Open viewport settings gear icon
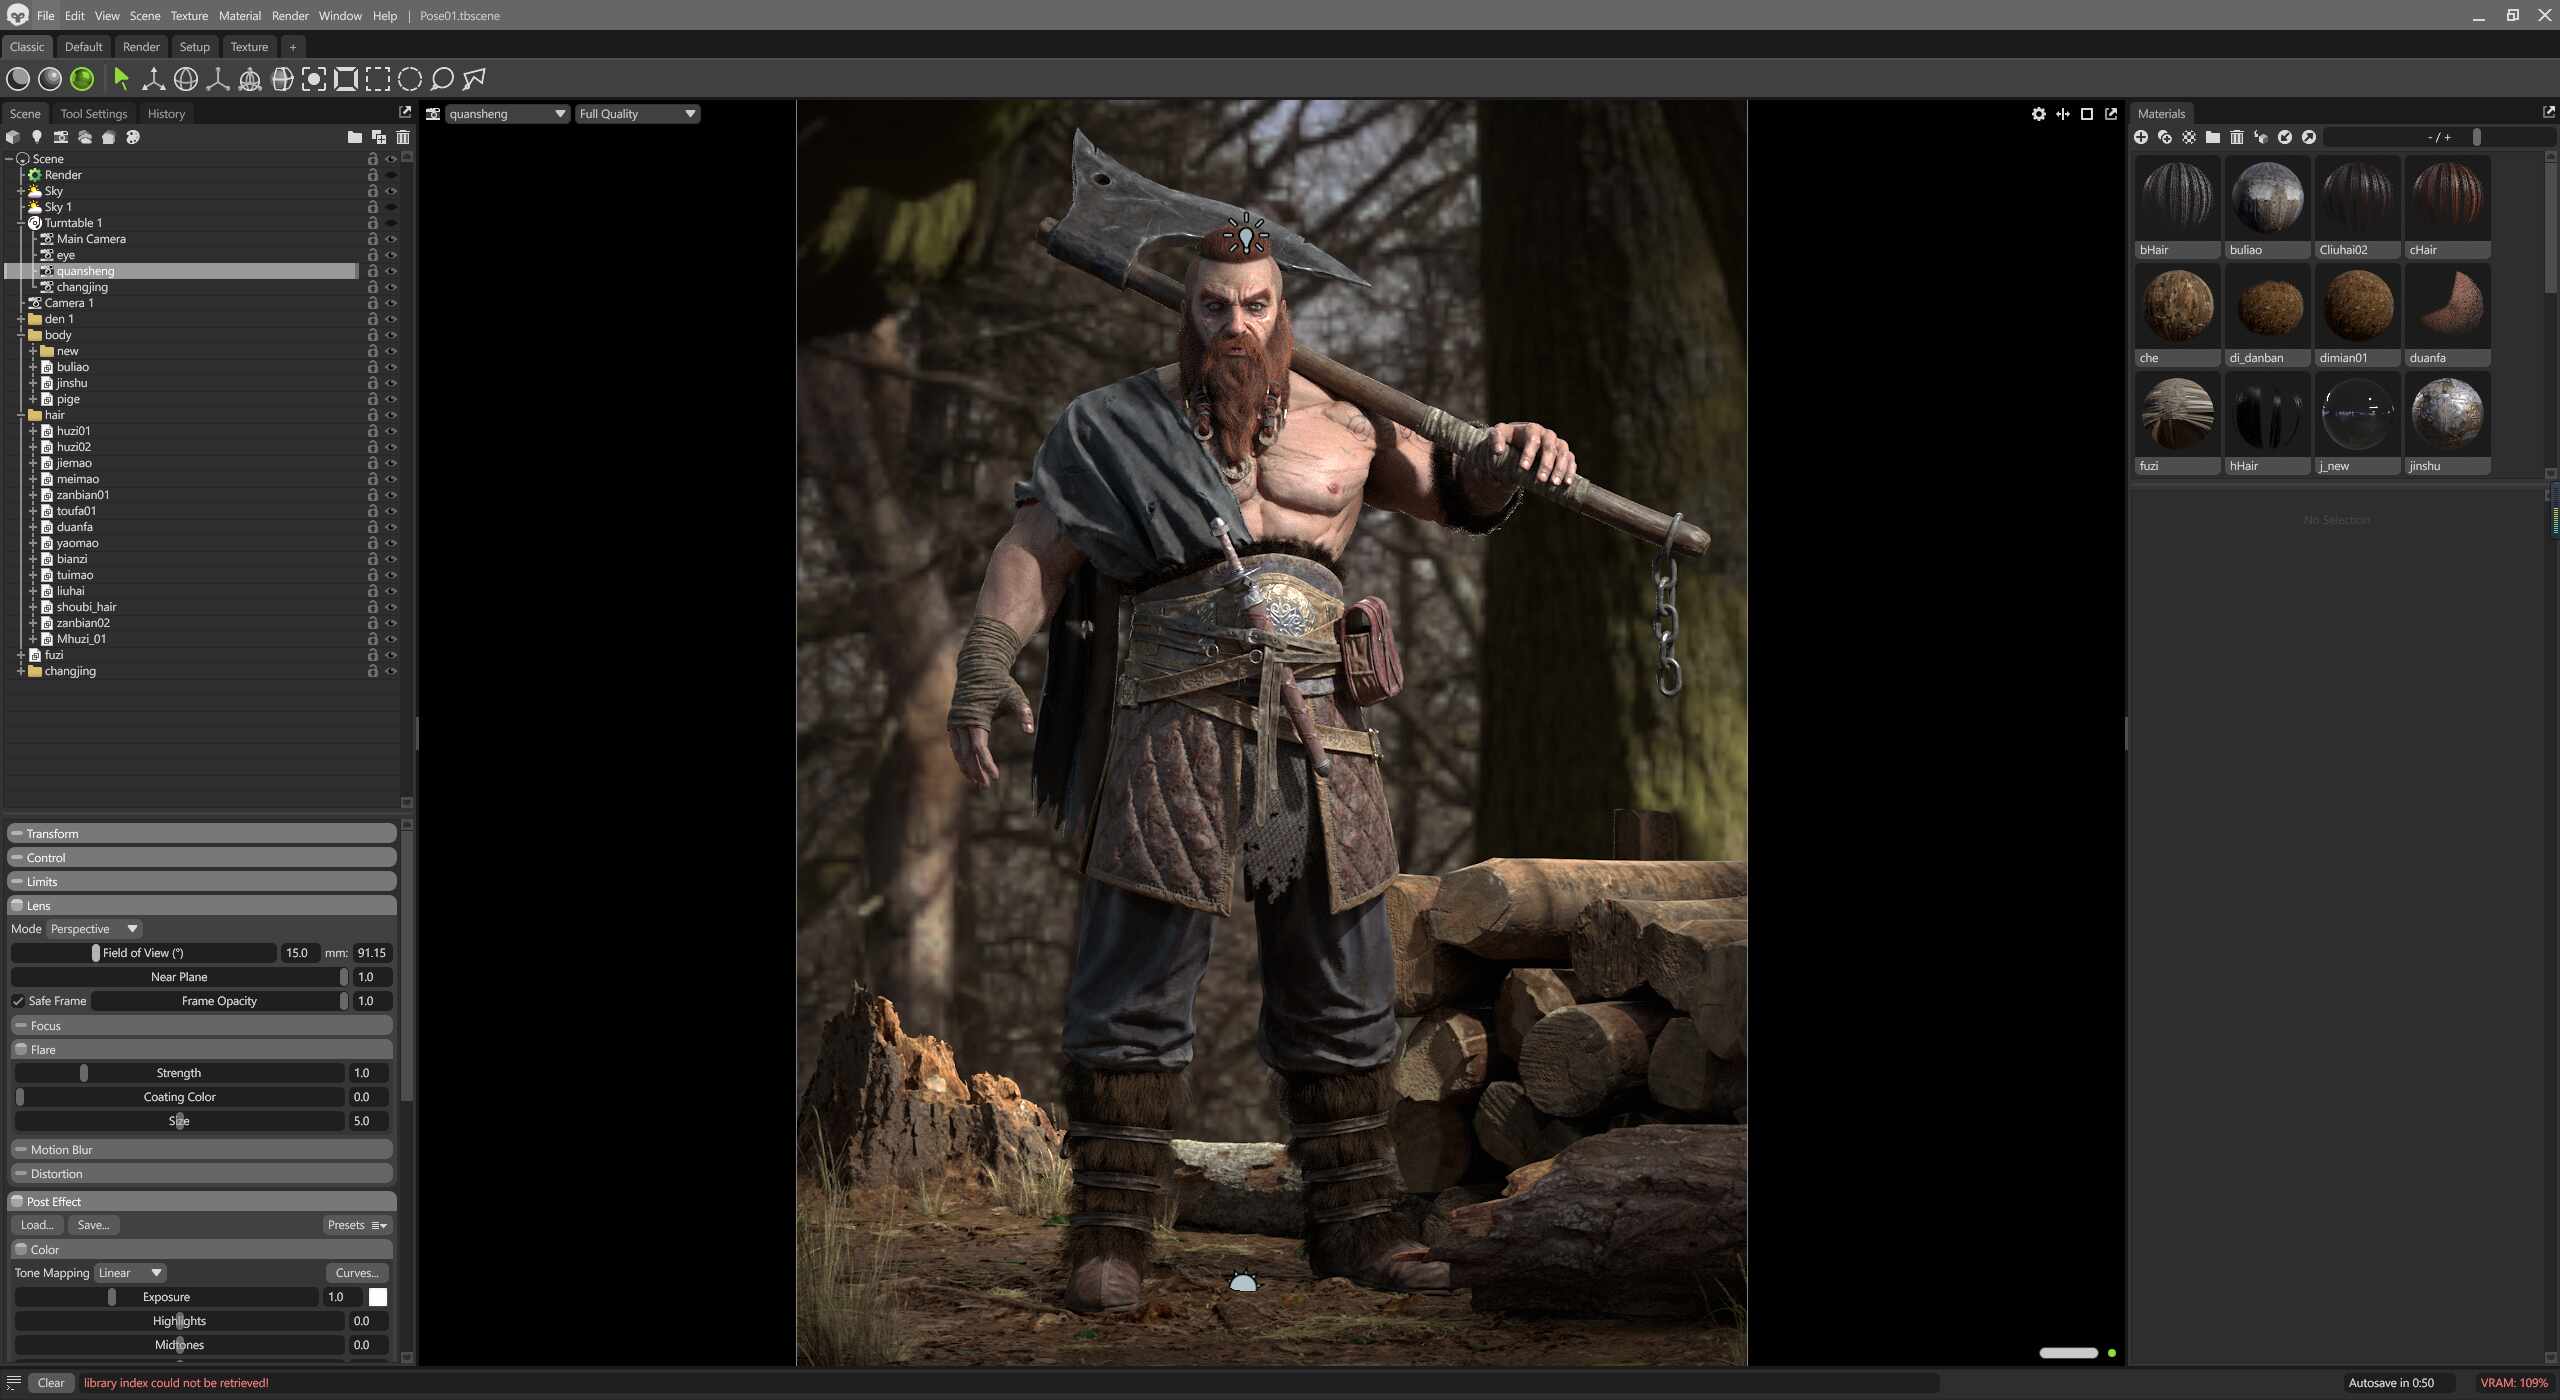 (2038, 114)
